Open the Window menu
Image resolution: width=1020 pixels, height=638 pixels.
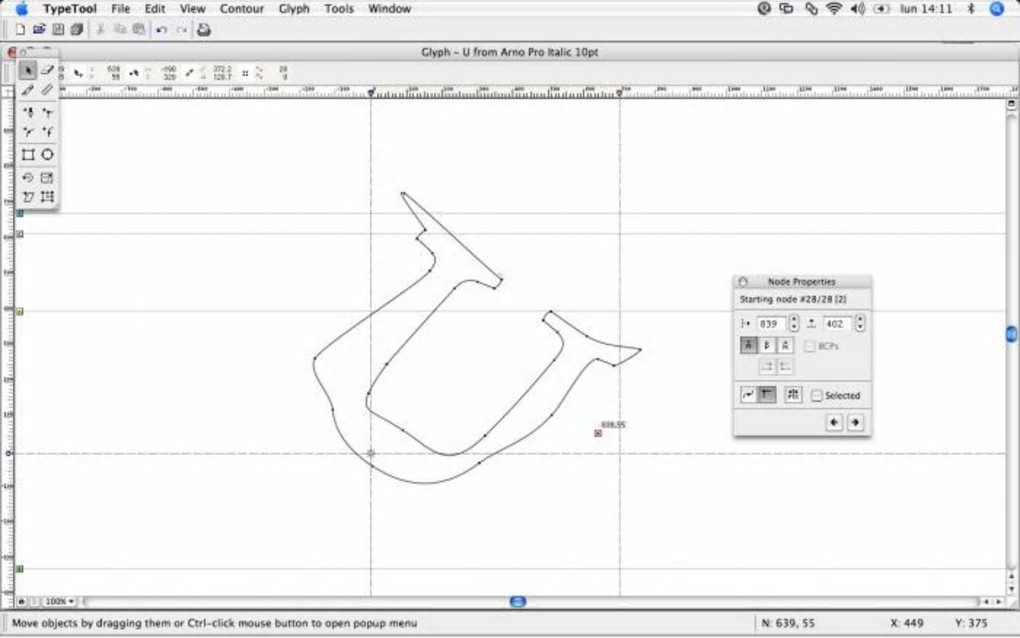[x=390, y=8]
